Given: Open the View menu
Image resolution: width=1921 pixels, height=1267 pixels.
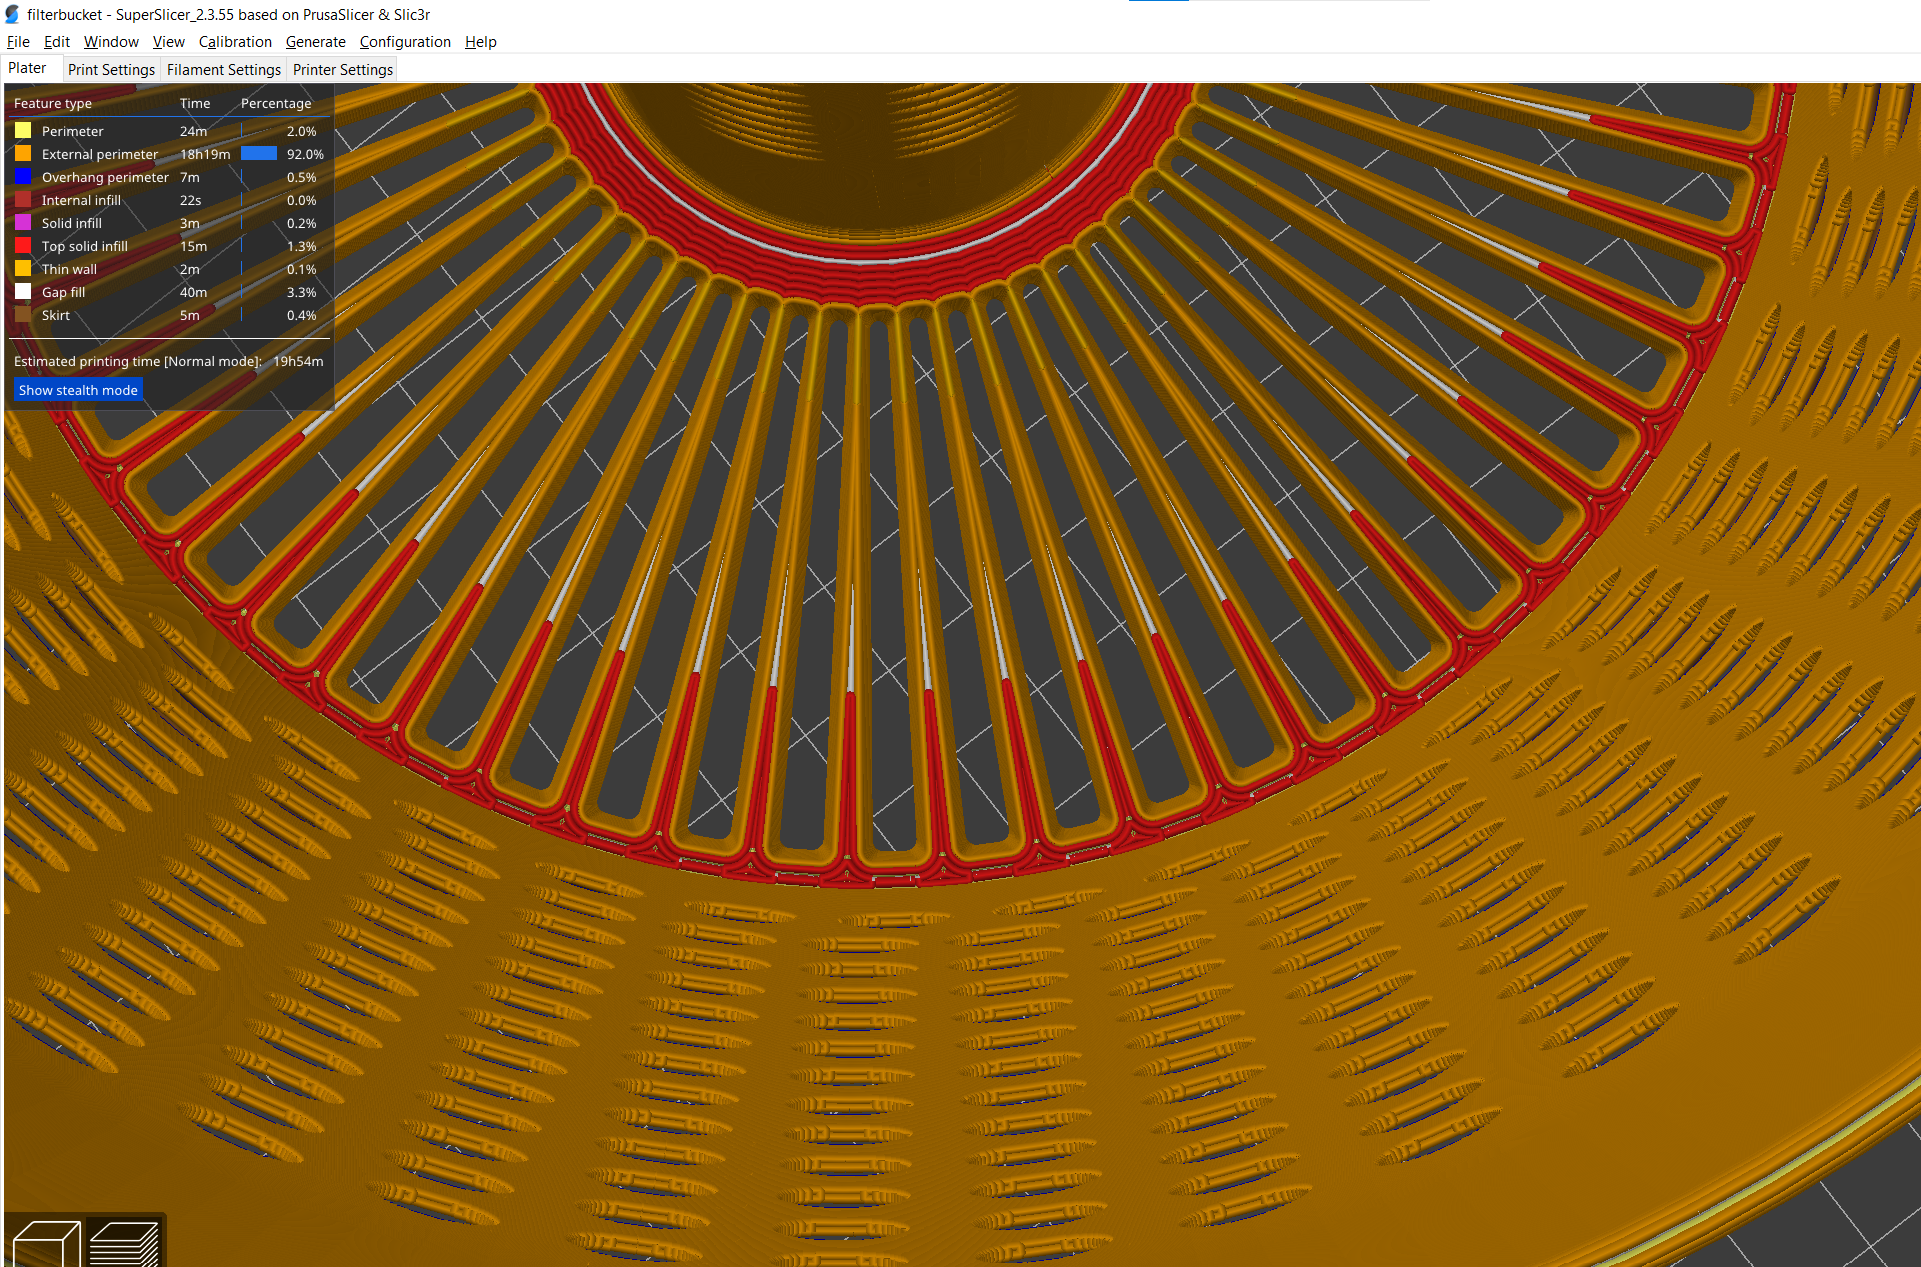Looking at the screenshot, I should tap(168, 42).
